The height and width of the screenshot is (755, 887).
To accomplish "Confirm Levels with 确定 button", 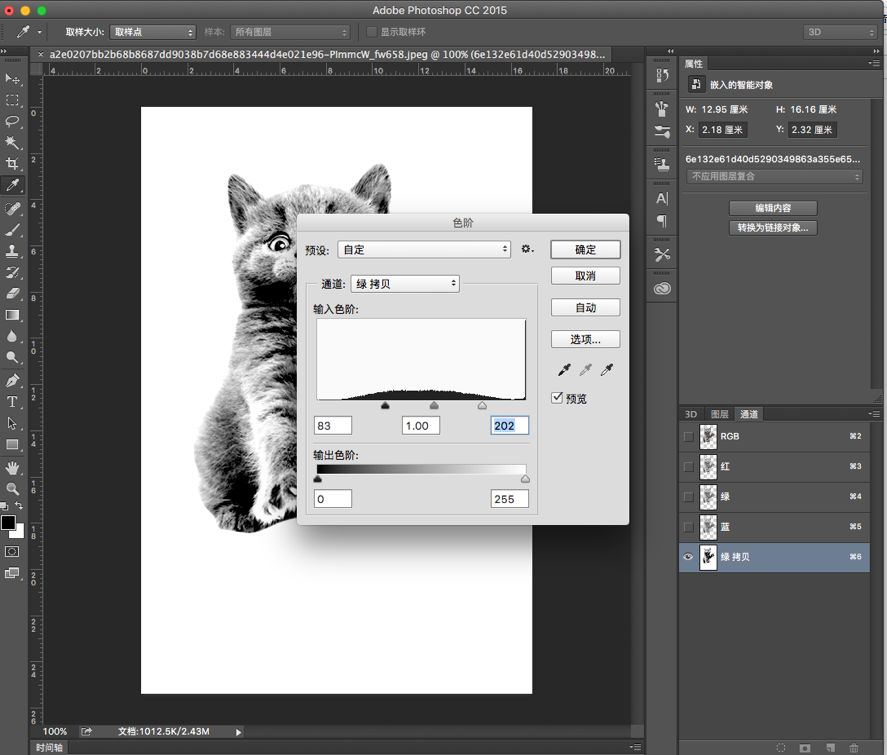I will click(x=585, y=249).
